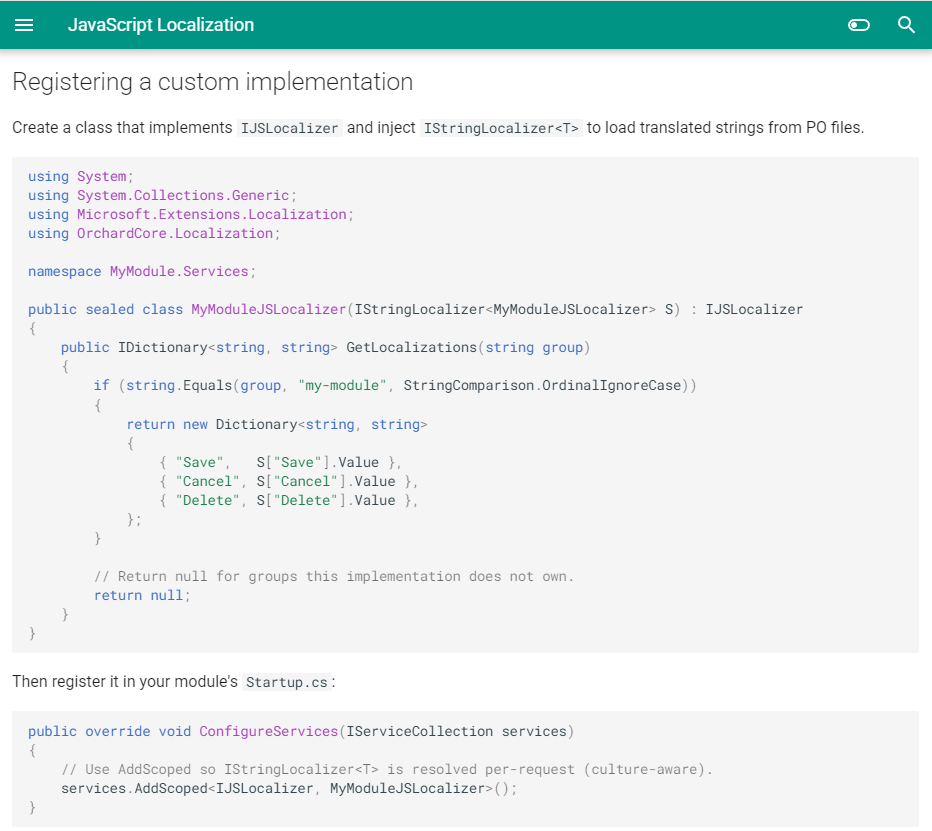The image size is (932, 831).
Task: Click StringComparison.OrdinalIgnoreCase in the code
Action: coord(542,386)
